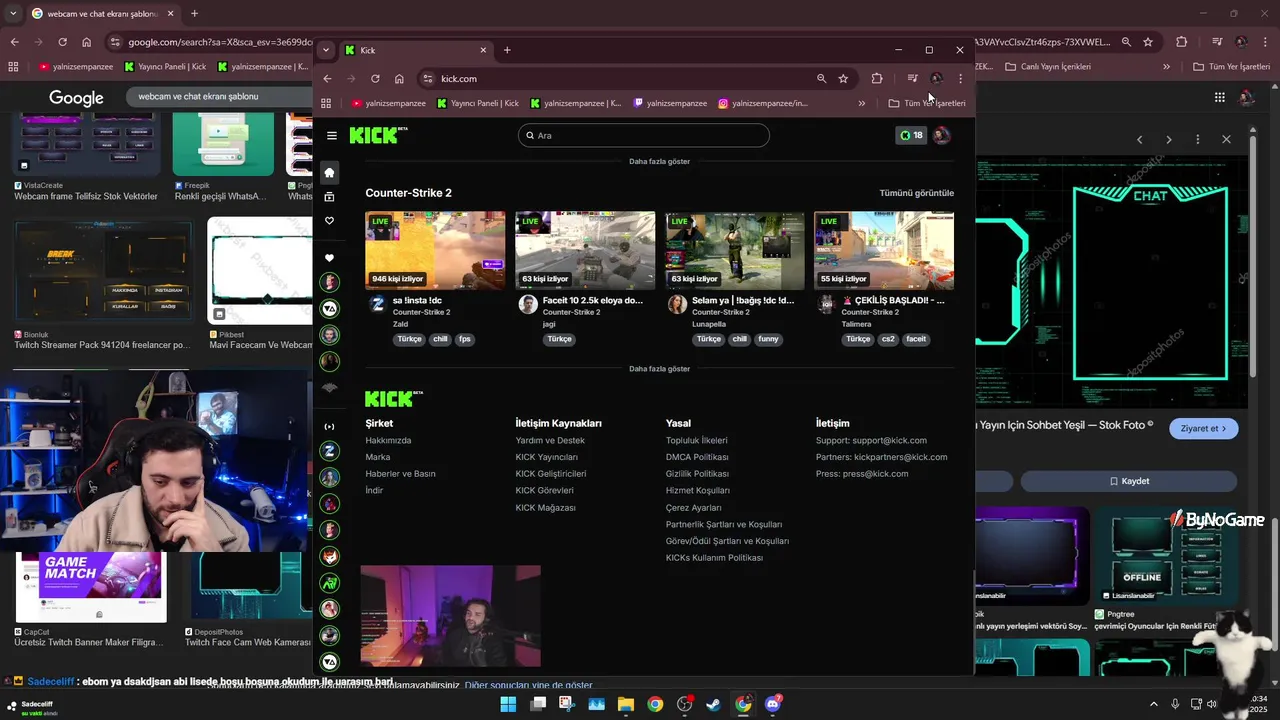Image resolution: width=1280 pixels, height=720 pixels.
Task: Click KICK Mağazası footer link
Action: [545, 508]
